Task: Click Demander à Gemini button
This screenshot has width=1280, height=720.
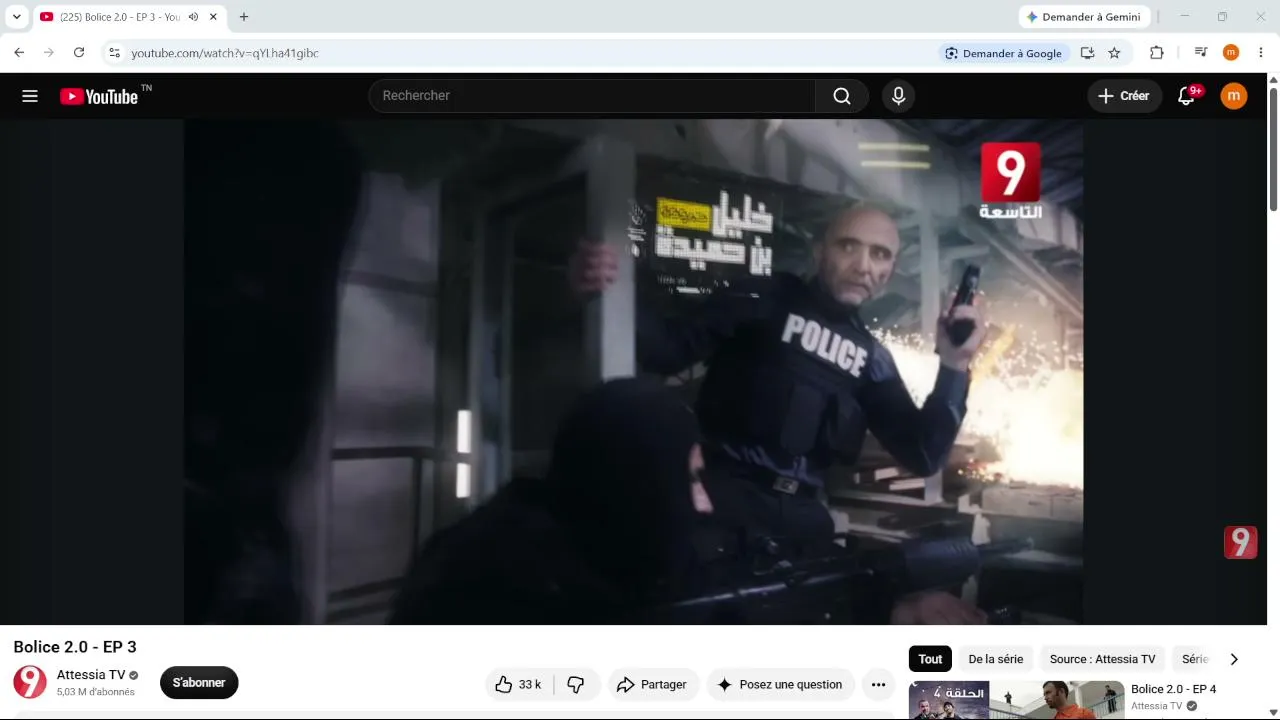Action: point(1084,17)
